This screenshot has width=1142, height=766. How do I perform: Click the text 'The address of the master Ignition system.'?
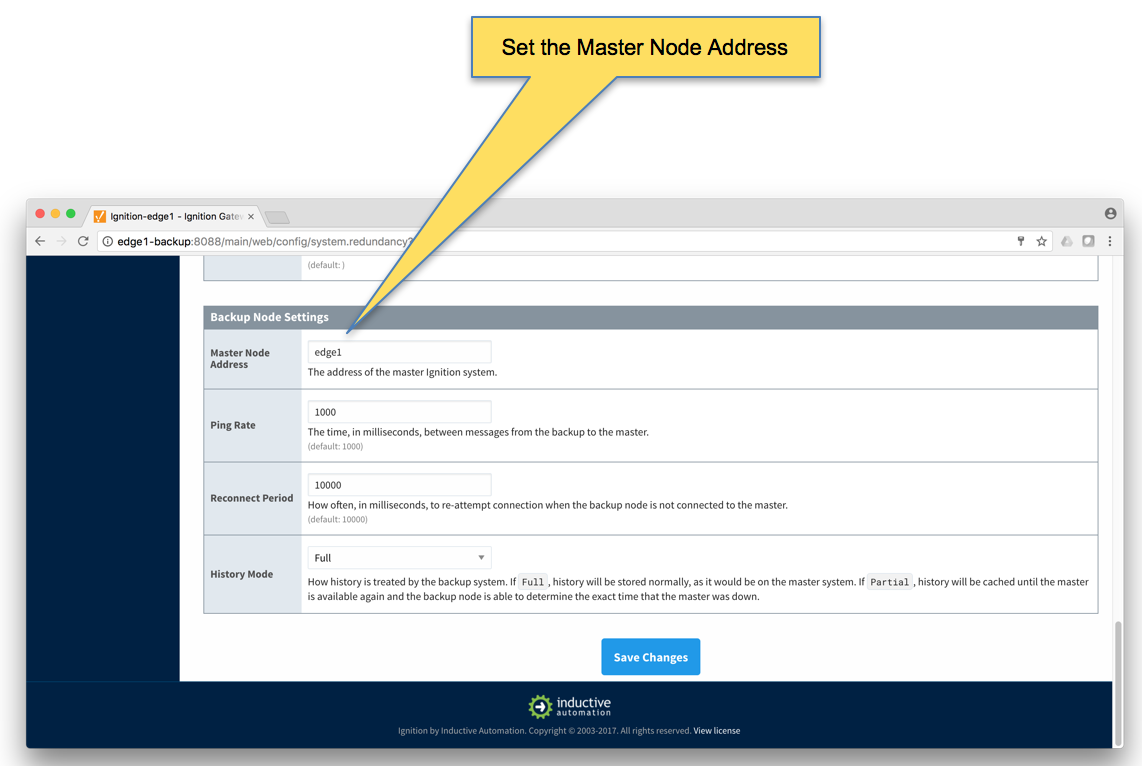(402, 372)
